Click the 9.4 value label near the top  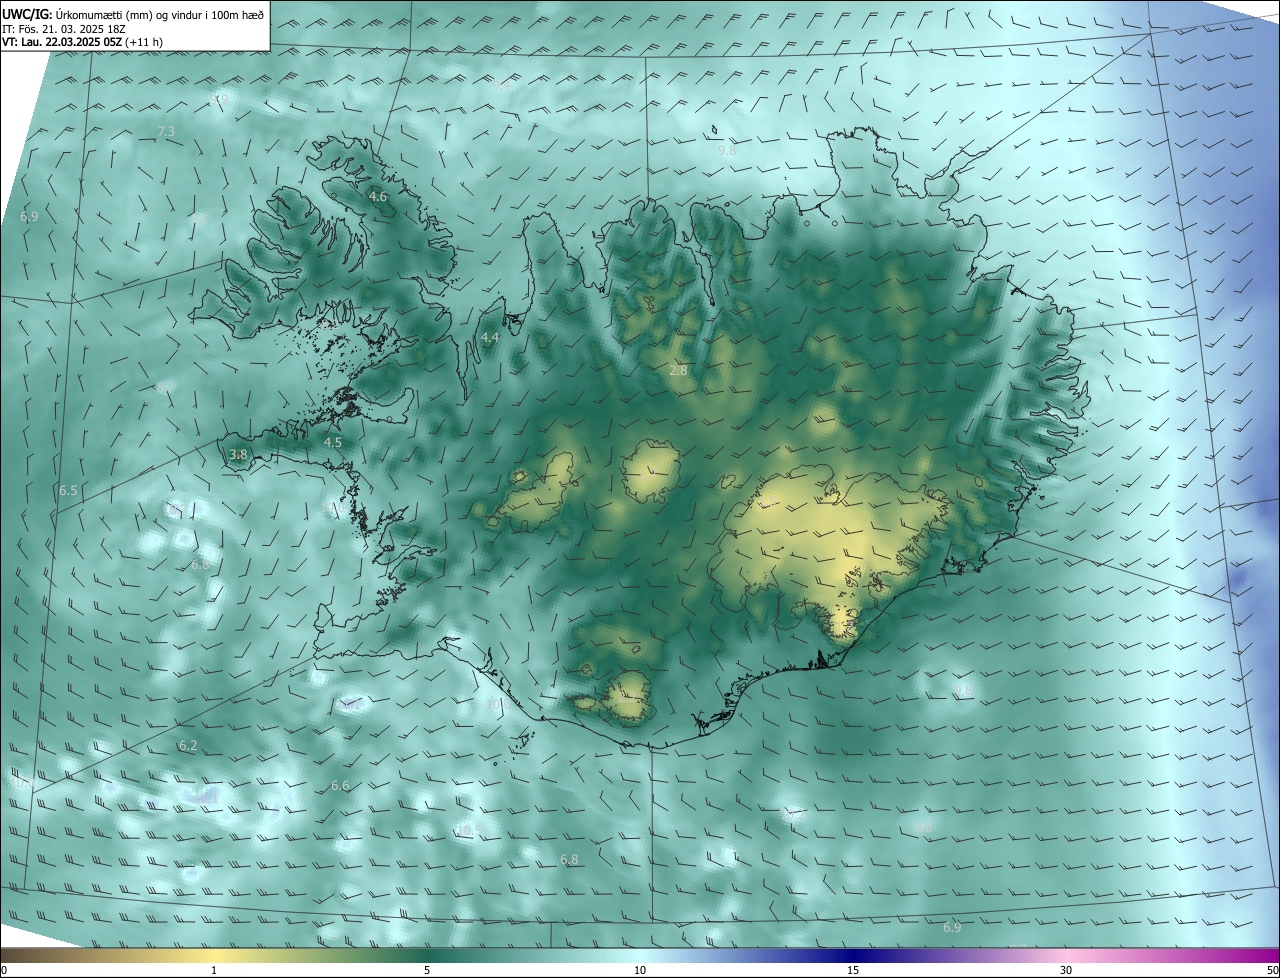501,87
